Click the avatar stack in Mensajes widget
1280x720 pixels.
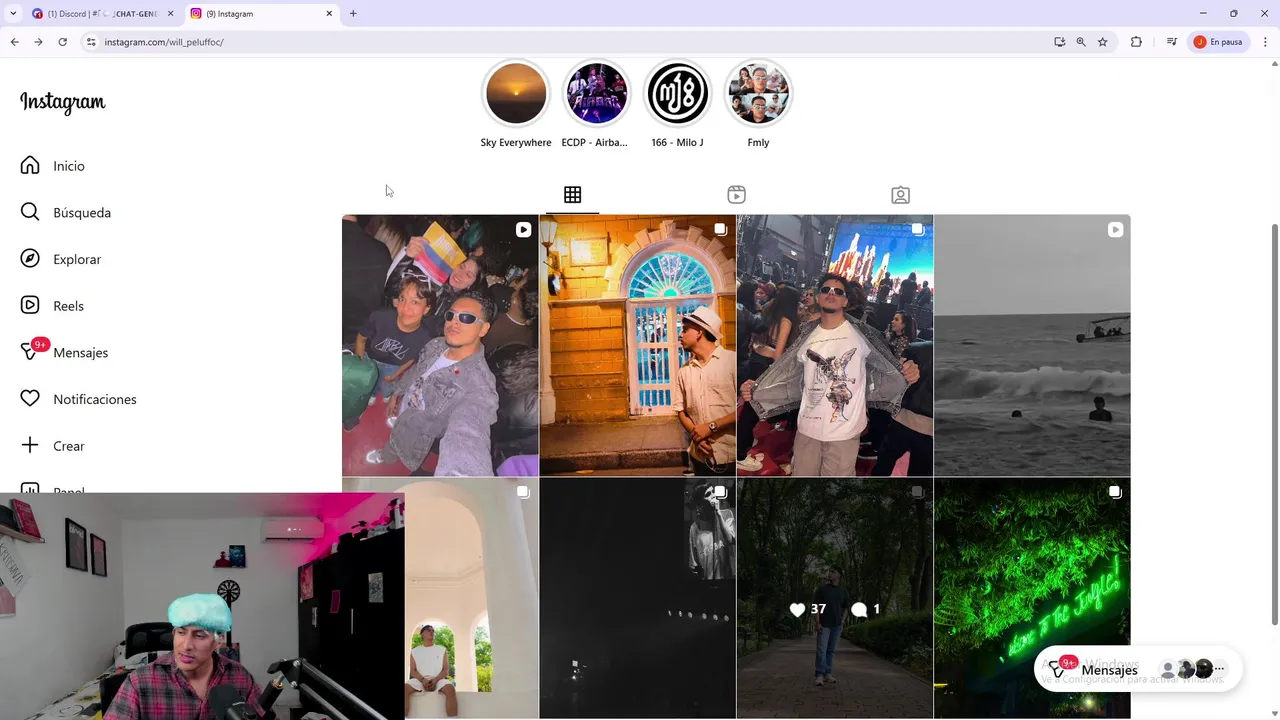pos(1185,669)
